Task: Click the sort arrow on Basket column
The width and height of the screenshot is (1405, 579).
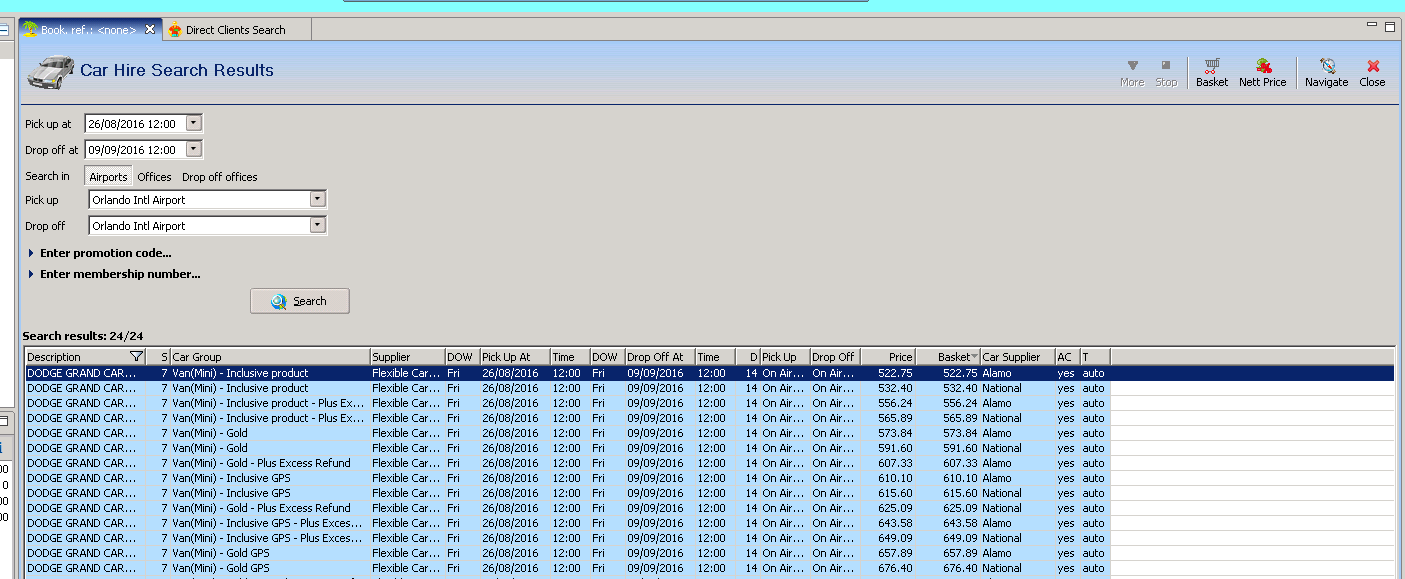Action: pyautogui.click(x=974, y=357)
